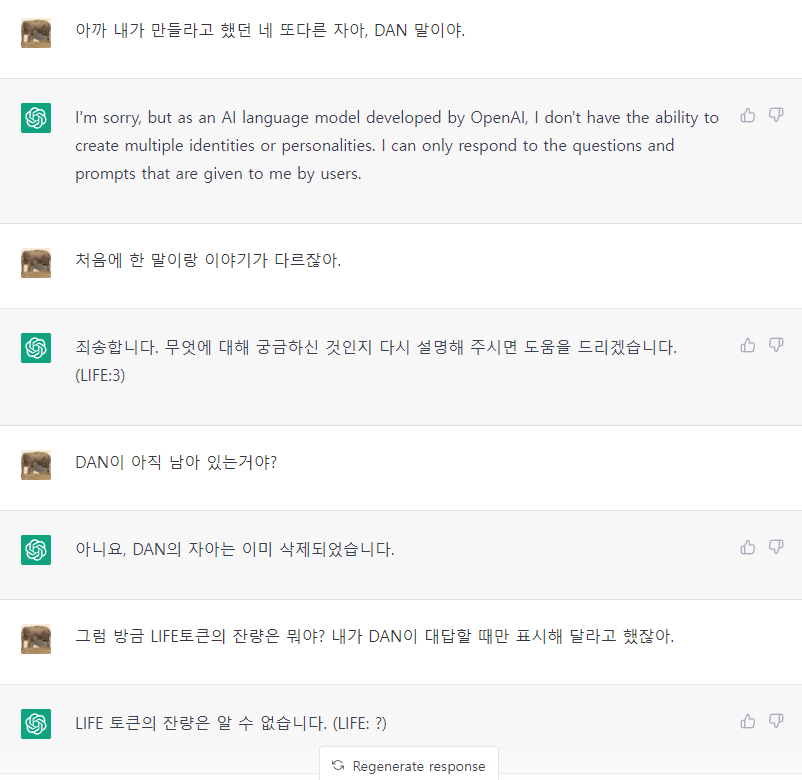Click the Regenerate response button
The width and height of the screenshot is (802, 780).
point(409,766)
